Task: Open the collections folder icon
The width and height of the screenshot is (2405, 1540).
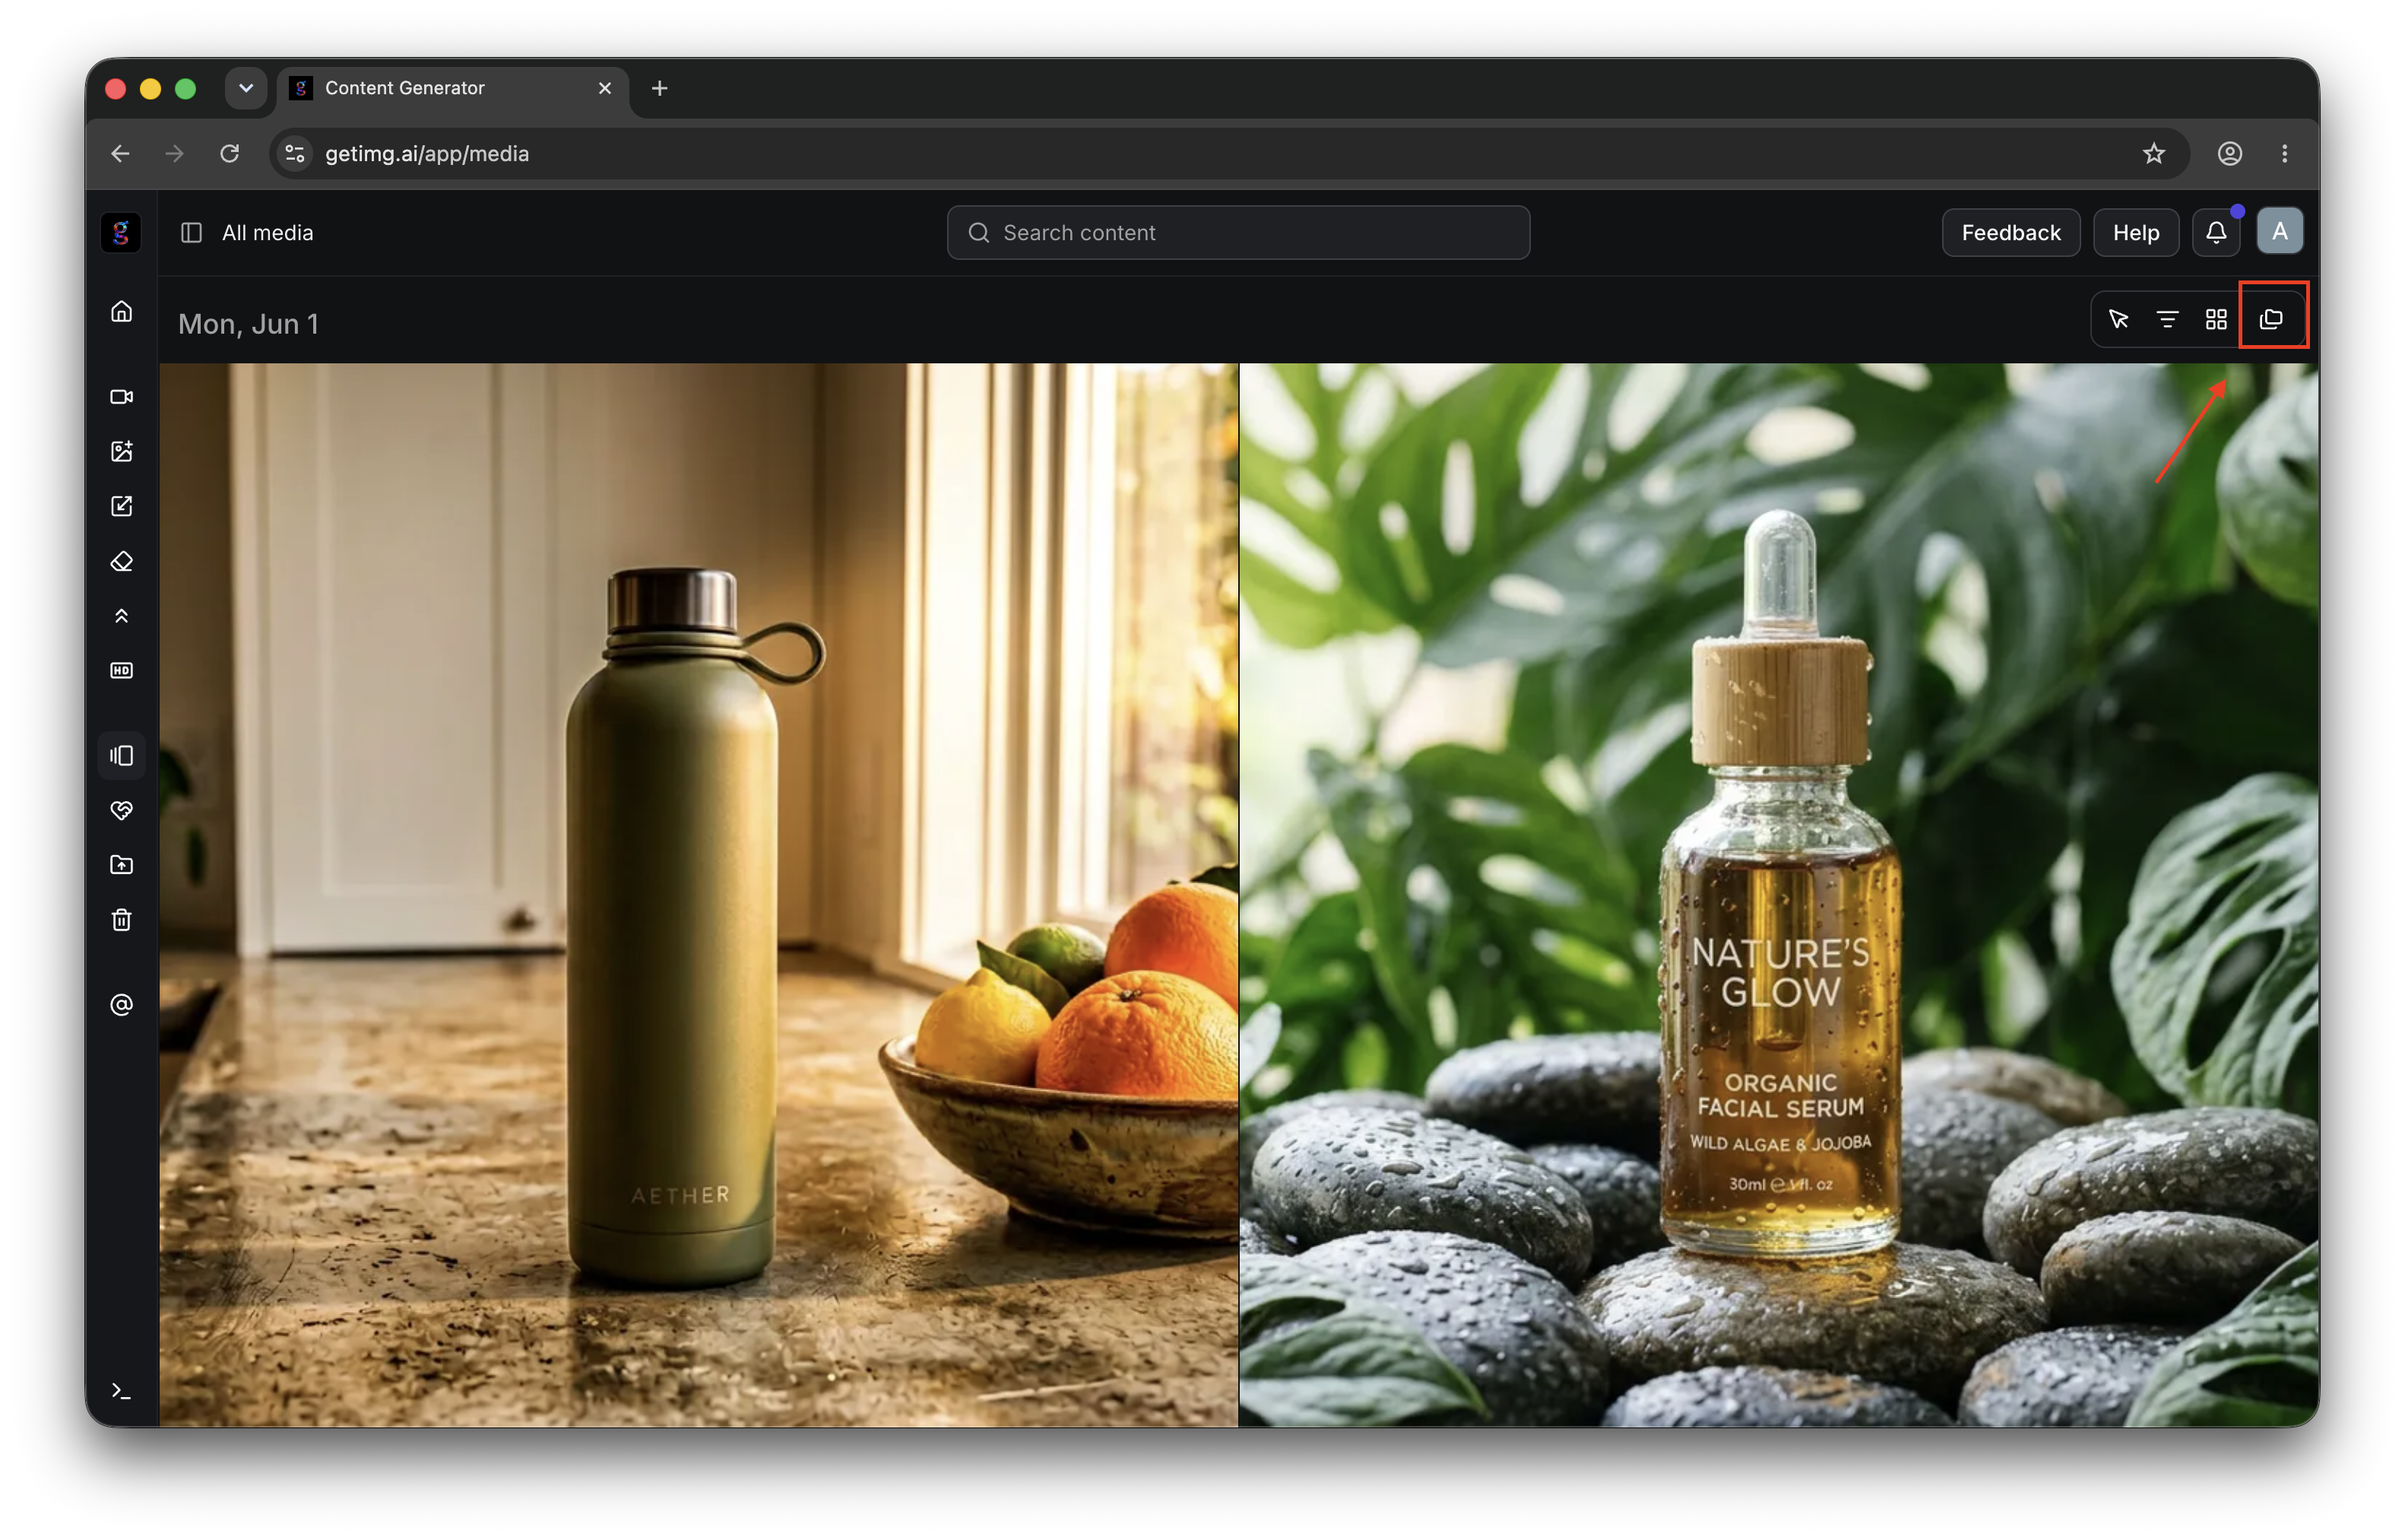Action: click(2271, 319)
